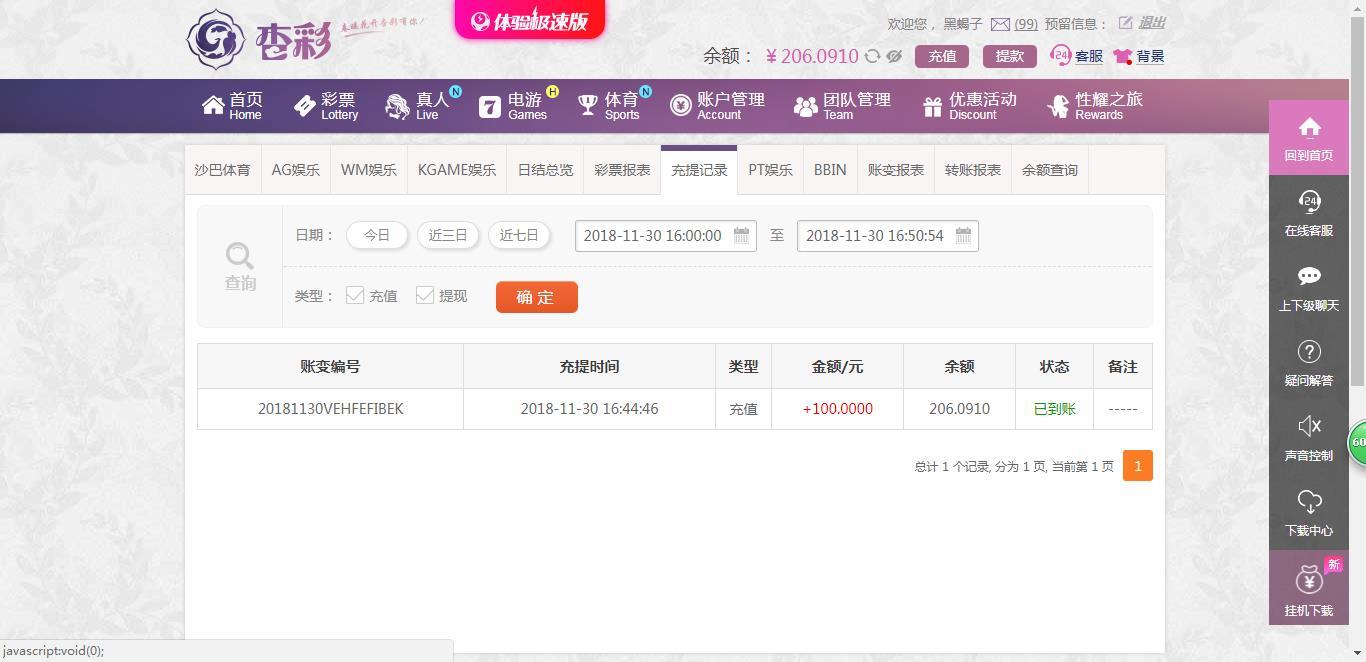Click the 充值 recharge button in header
The height and width of the screenshot is (662, 1366).
[942, 56]
